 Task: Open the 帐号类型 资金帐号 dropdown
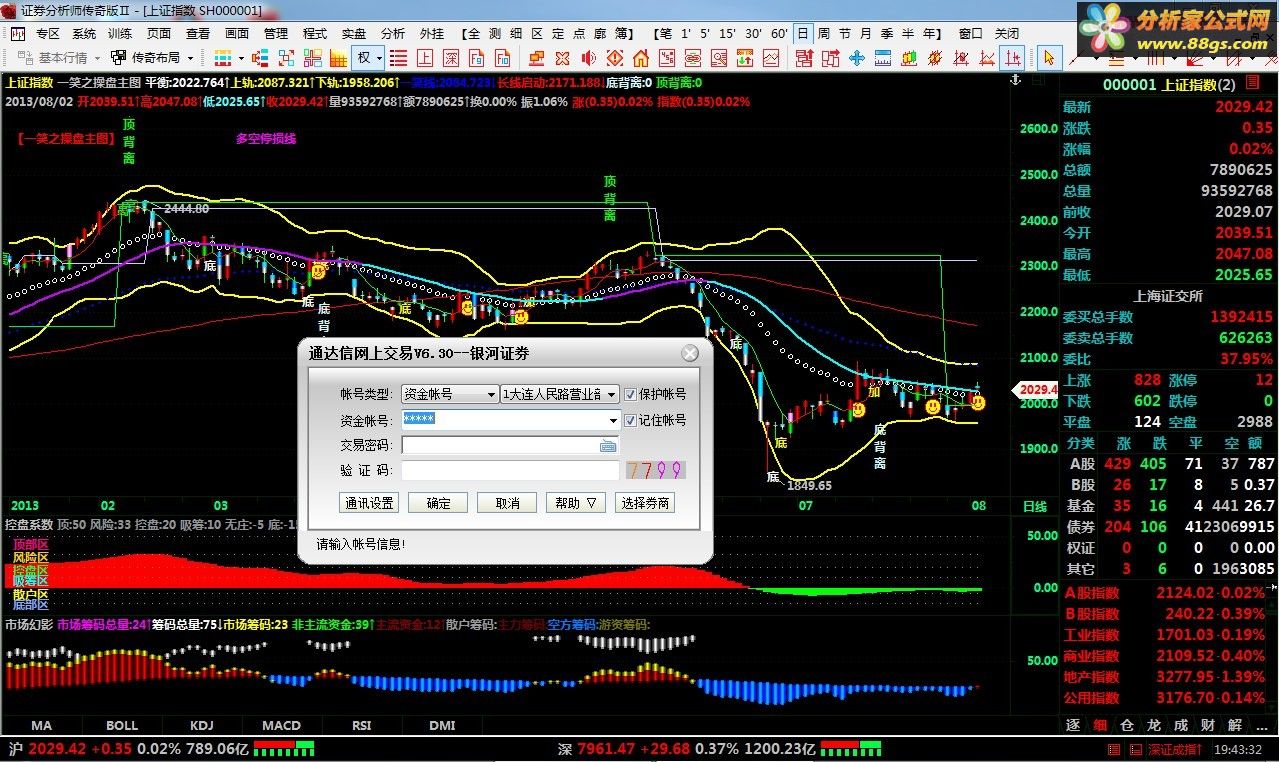click(x=449, y=395)
